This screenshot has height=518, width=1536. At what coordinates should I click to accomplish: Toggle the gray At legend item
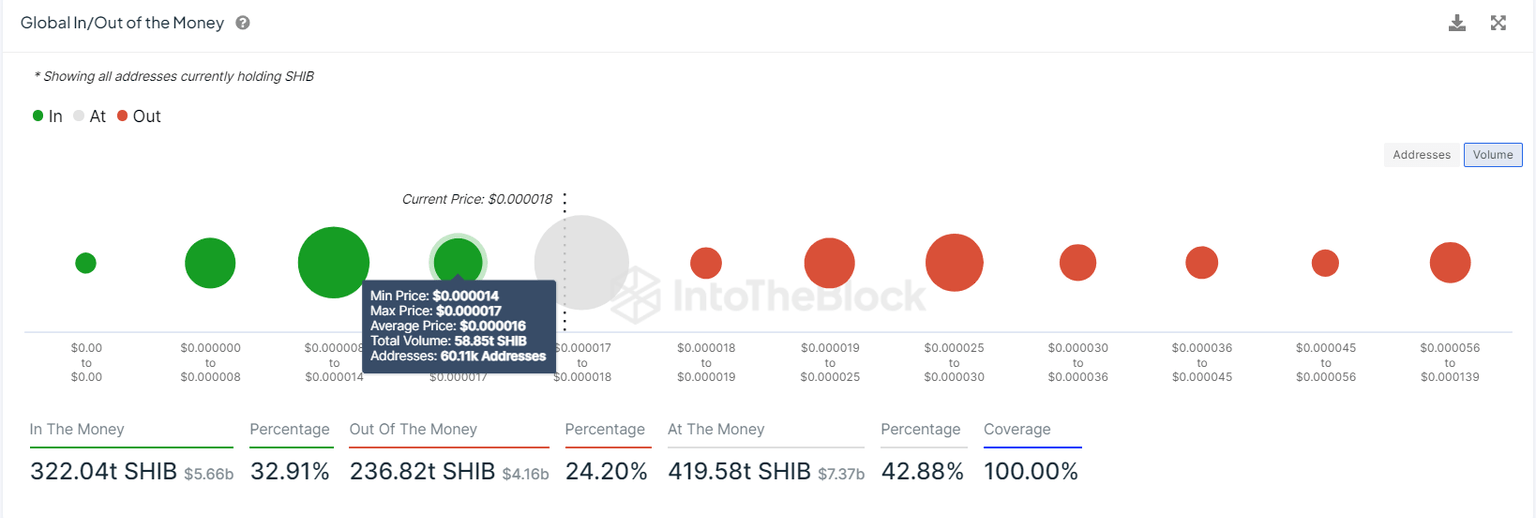click(x=89, y=116)
